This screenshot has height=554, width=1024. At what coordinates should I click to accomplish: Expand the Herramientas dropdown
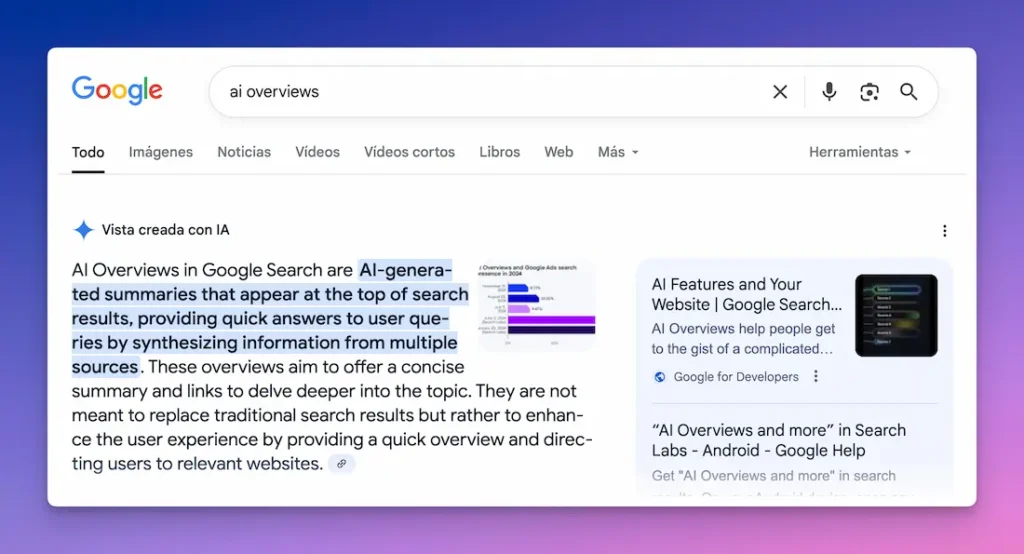click(860, 152)
